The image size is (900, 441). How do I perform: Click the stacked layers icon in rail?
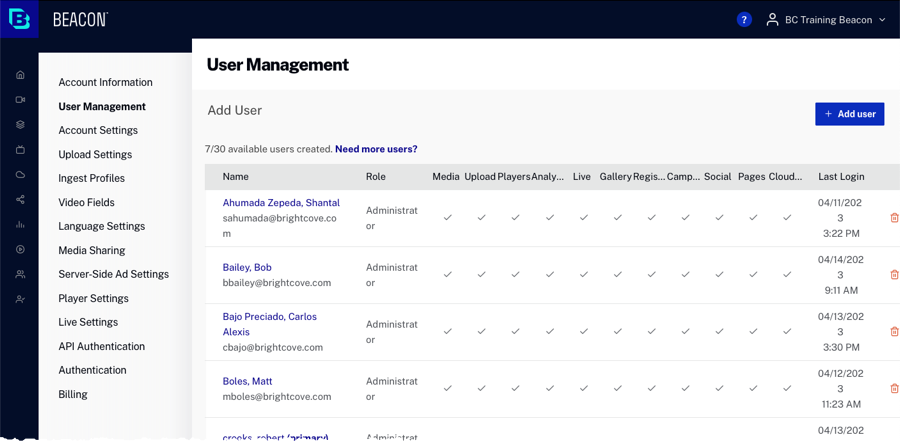click(x=20, y=125)
